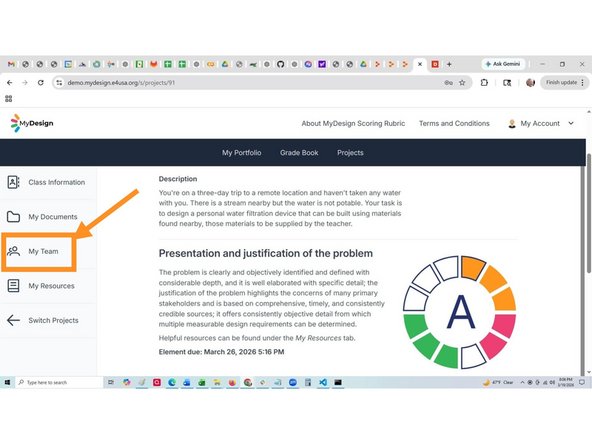Show hidden system tray icons chevron
592x444 pixels.
[523, 382]
